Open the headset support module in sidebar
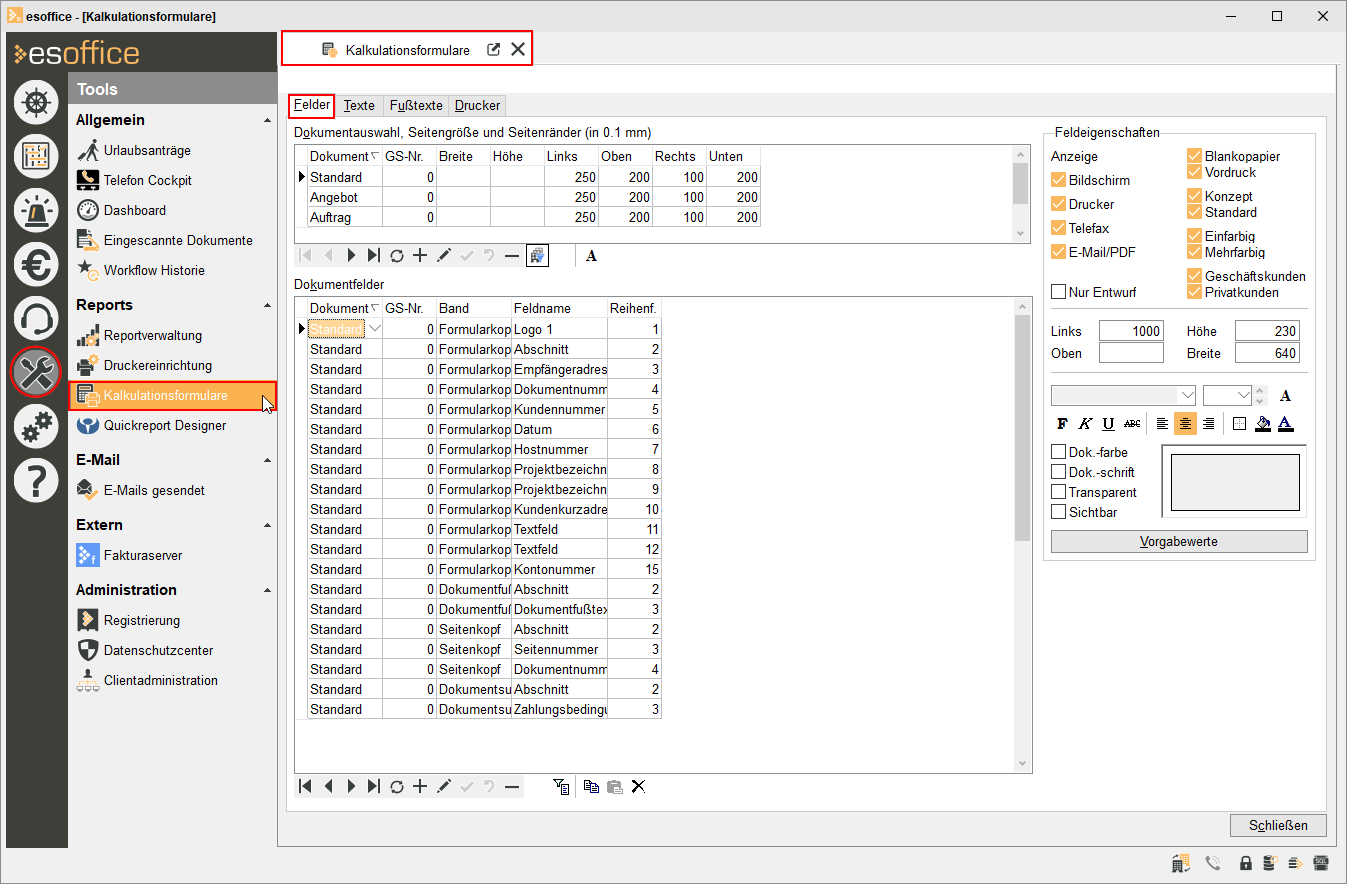 (35, 318)
